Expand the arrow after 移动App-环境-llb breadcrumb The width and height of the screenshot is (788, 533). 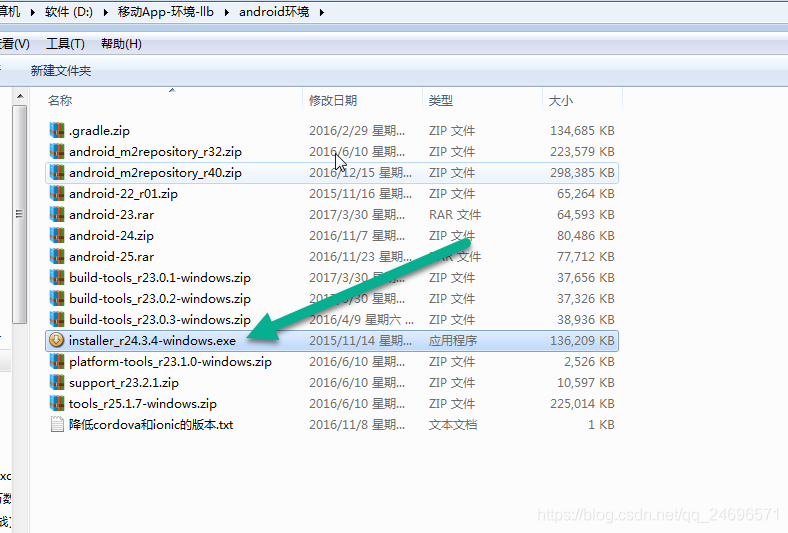pos(227,12)
